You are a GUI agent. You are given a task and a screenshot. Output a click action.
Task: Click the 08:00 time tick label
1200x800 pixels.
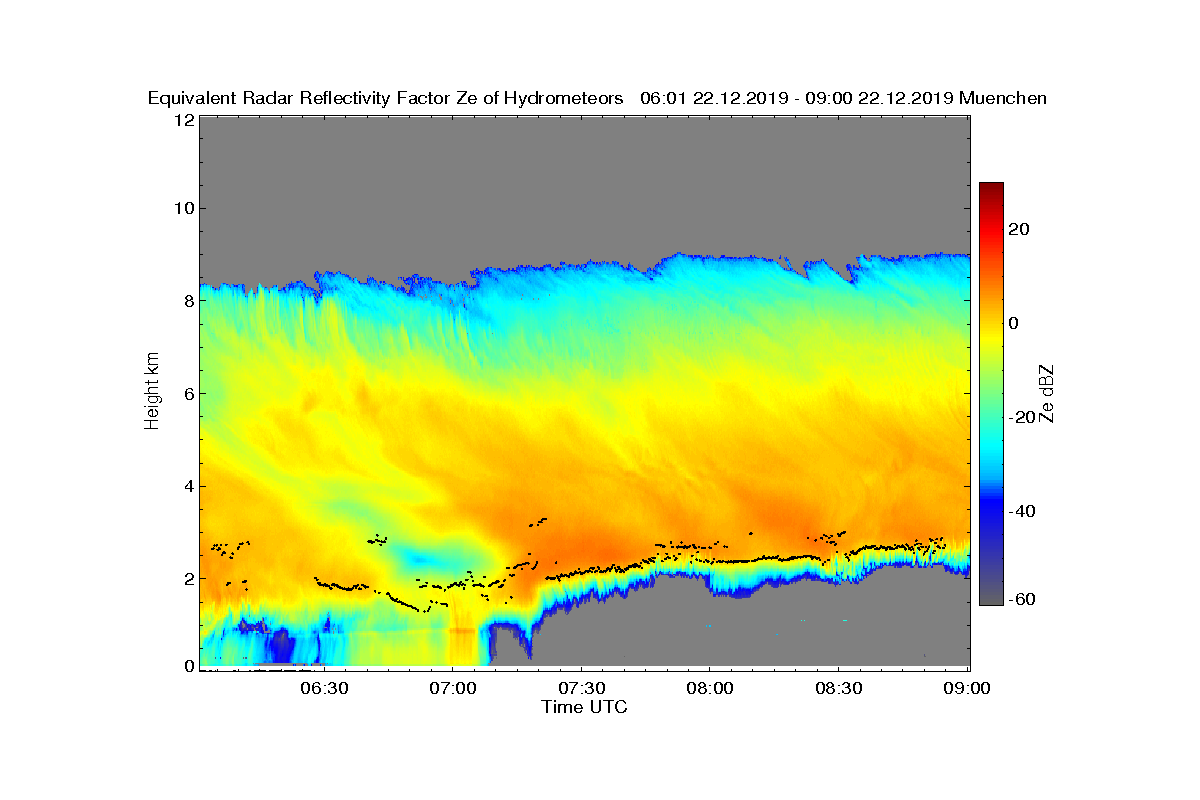click(709, 689)
